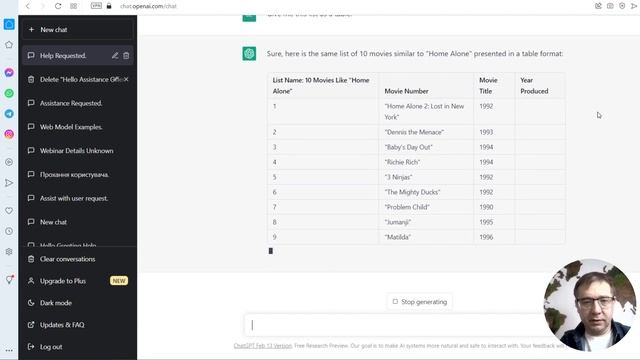Open the Assistance Requested conversation
The image size is (640, 360).
click(78, 103)
